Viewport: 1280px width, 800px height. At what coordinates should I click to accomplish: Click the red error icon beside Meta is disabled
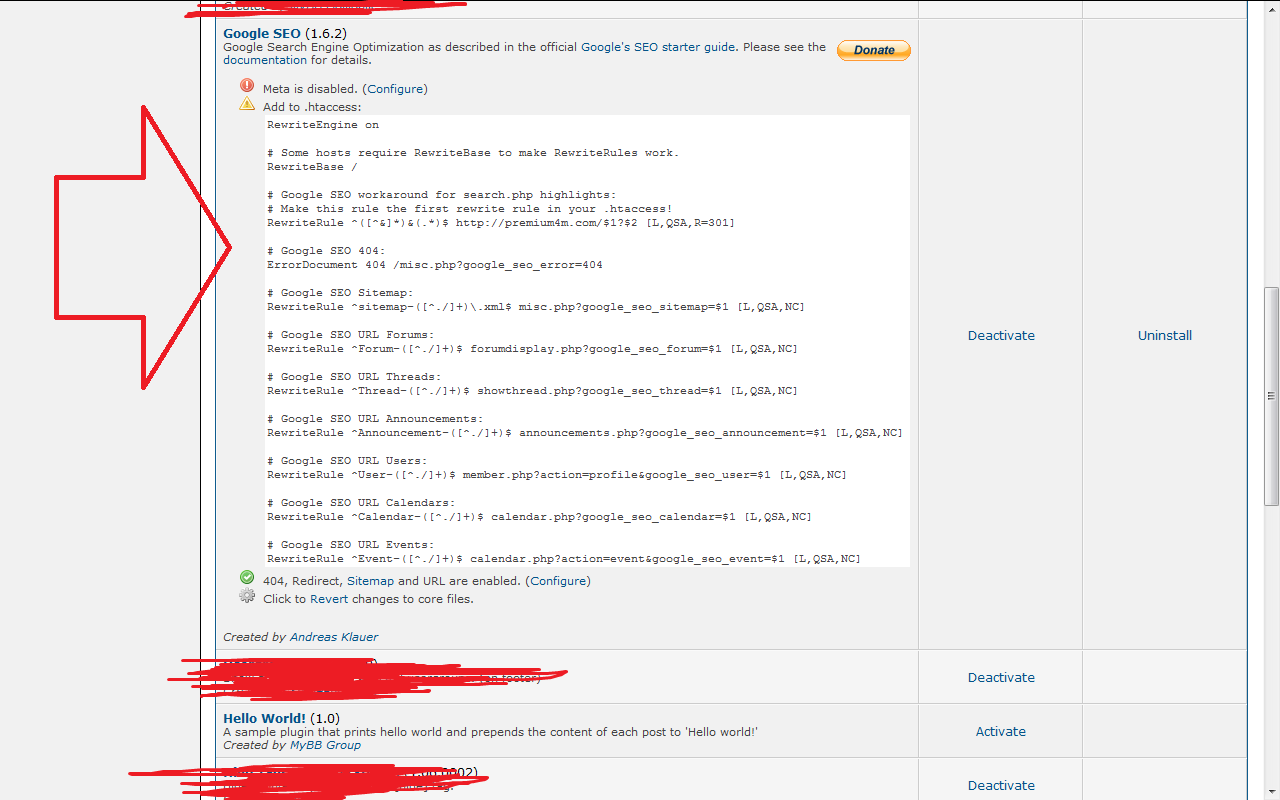(x=247, y=86)
